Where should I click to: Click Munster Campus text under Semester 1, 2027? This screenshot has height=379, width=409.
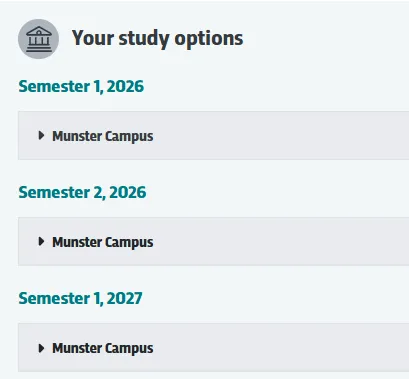pyautogui.click(x=103, y=348)
